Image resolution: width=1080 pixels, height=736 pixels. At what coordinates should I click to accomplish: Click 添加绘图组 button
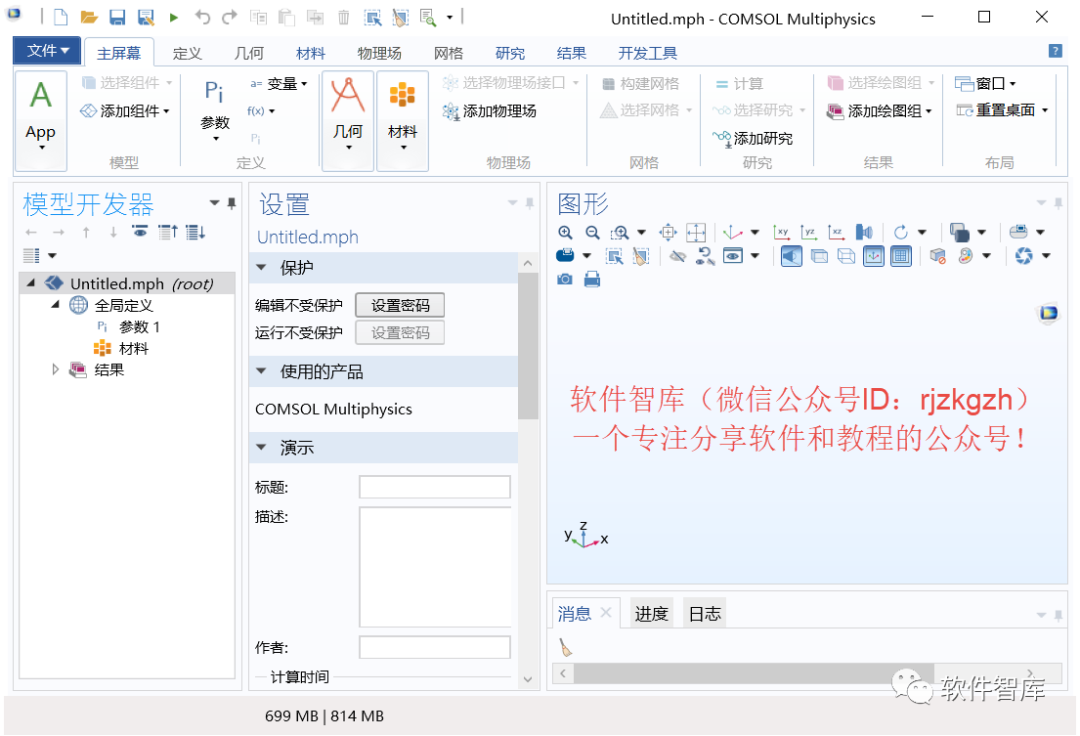point(880,111)
